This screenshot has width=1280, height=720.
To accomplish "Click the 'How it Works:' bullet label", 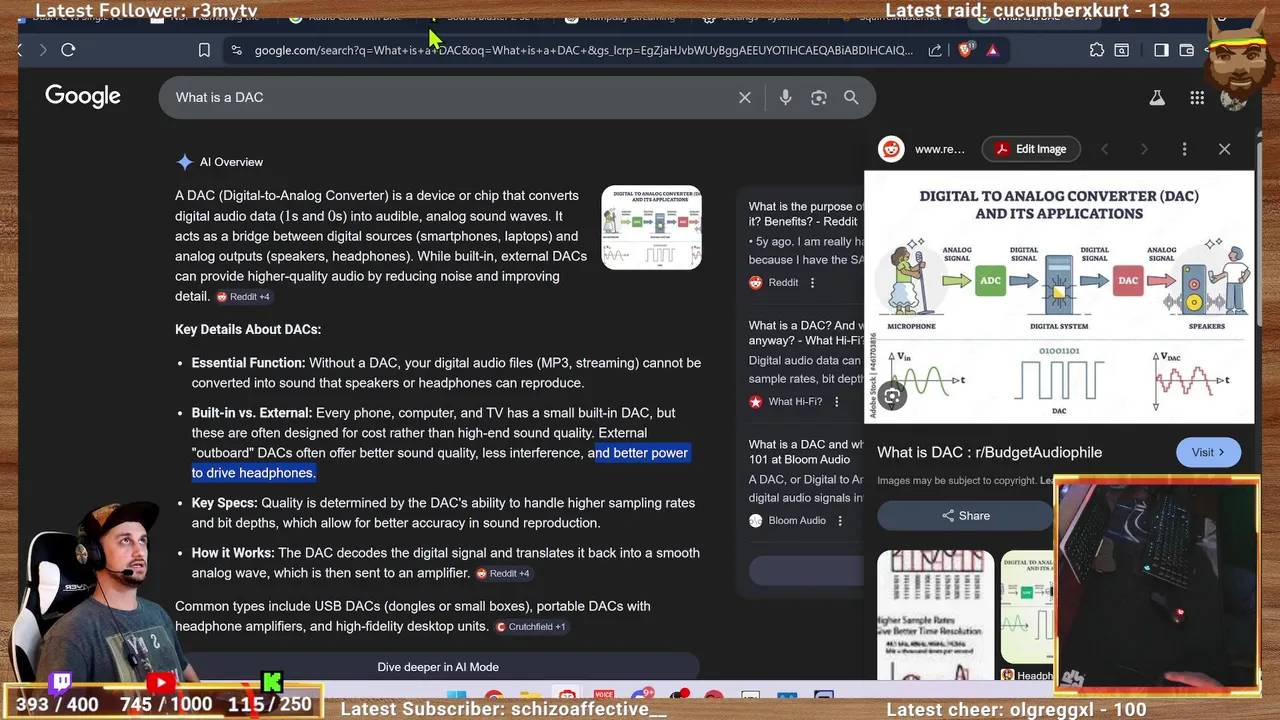I will pyautogui.click(x=233, y=553).
